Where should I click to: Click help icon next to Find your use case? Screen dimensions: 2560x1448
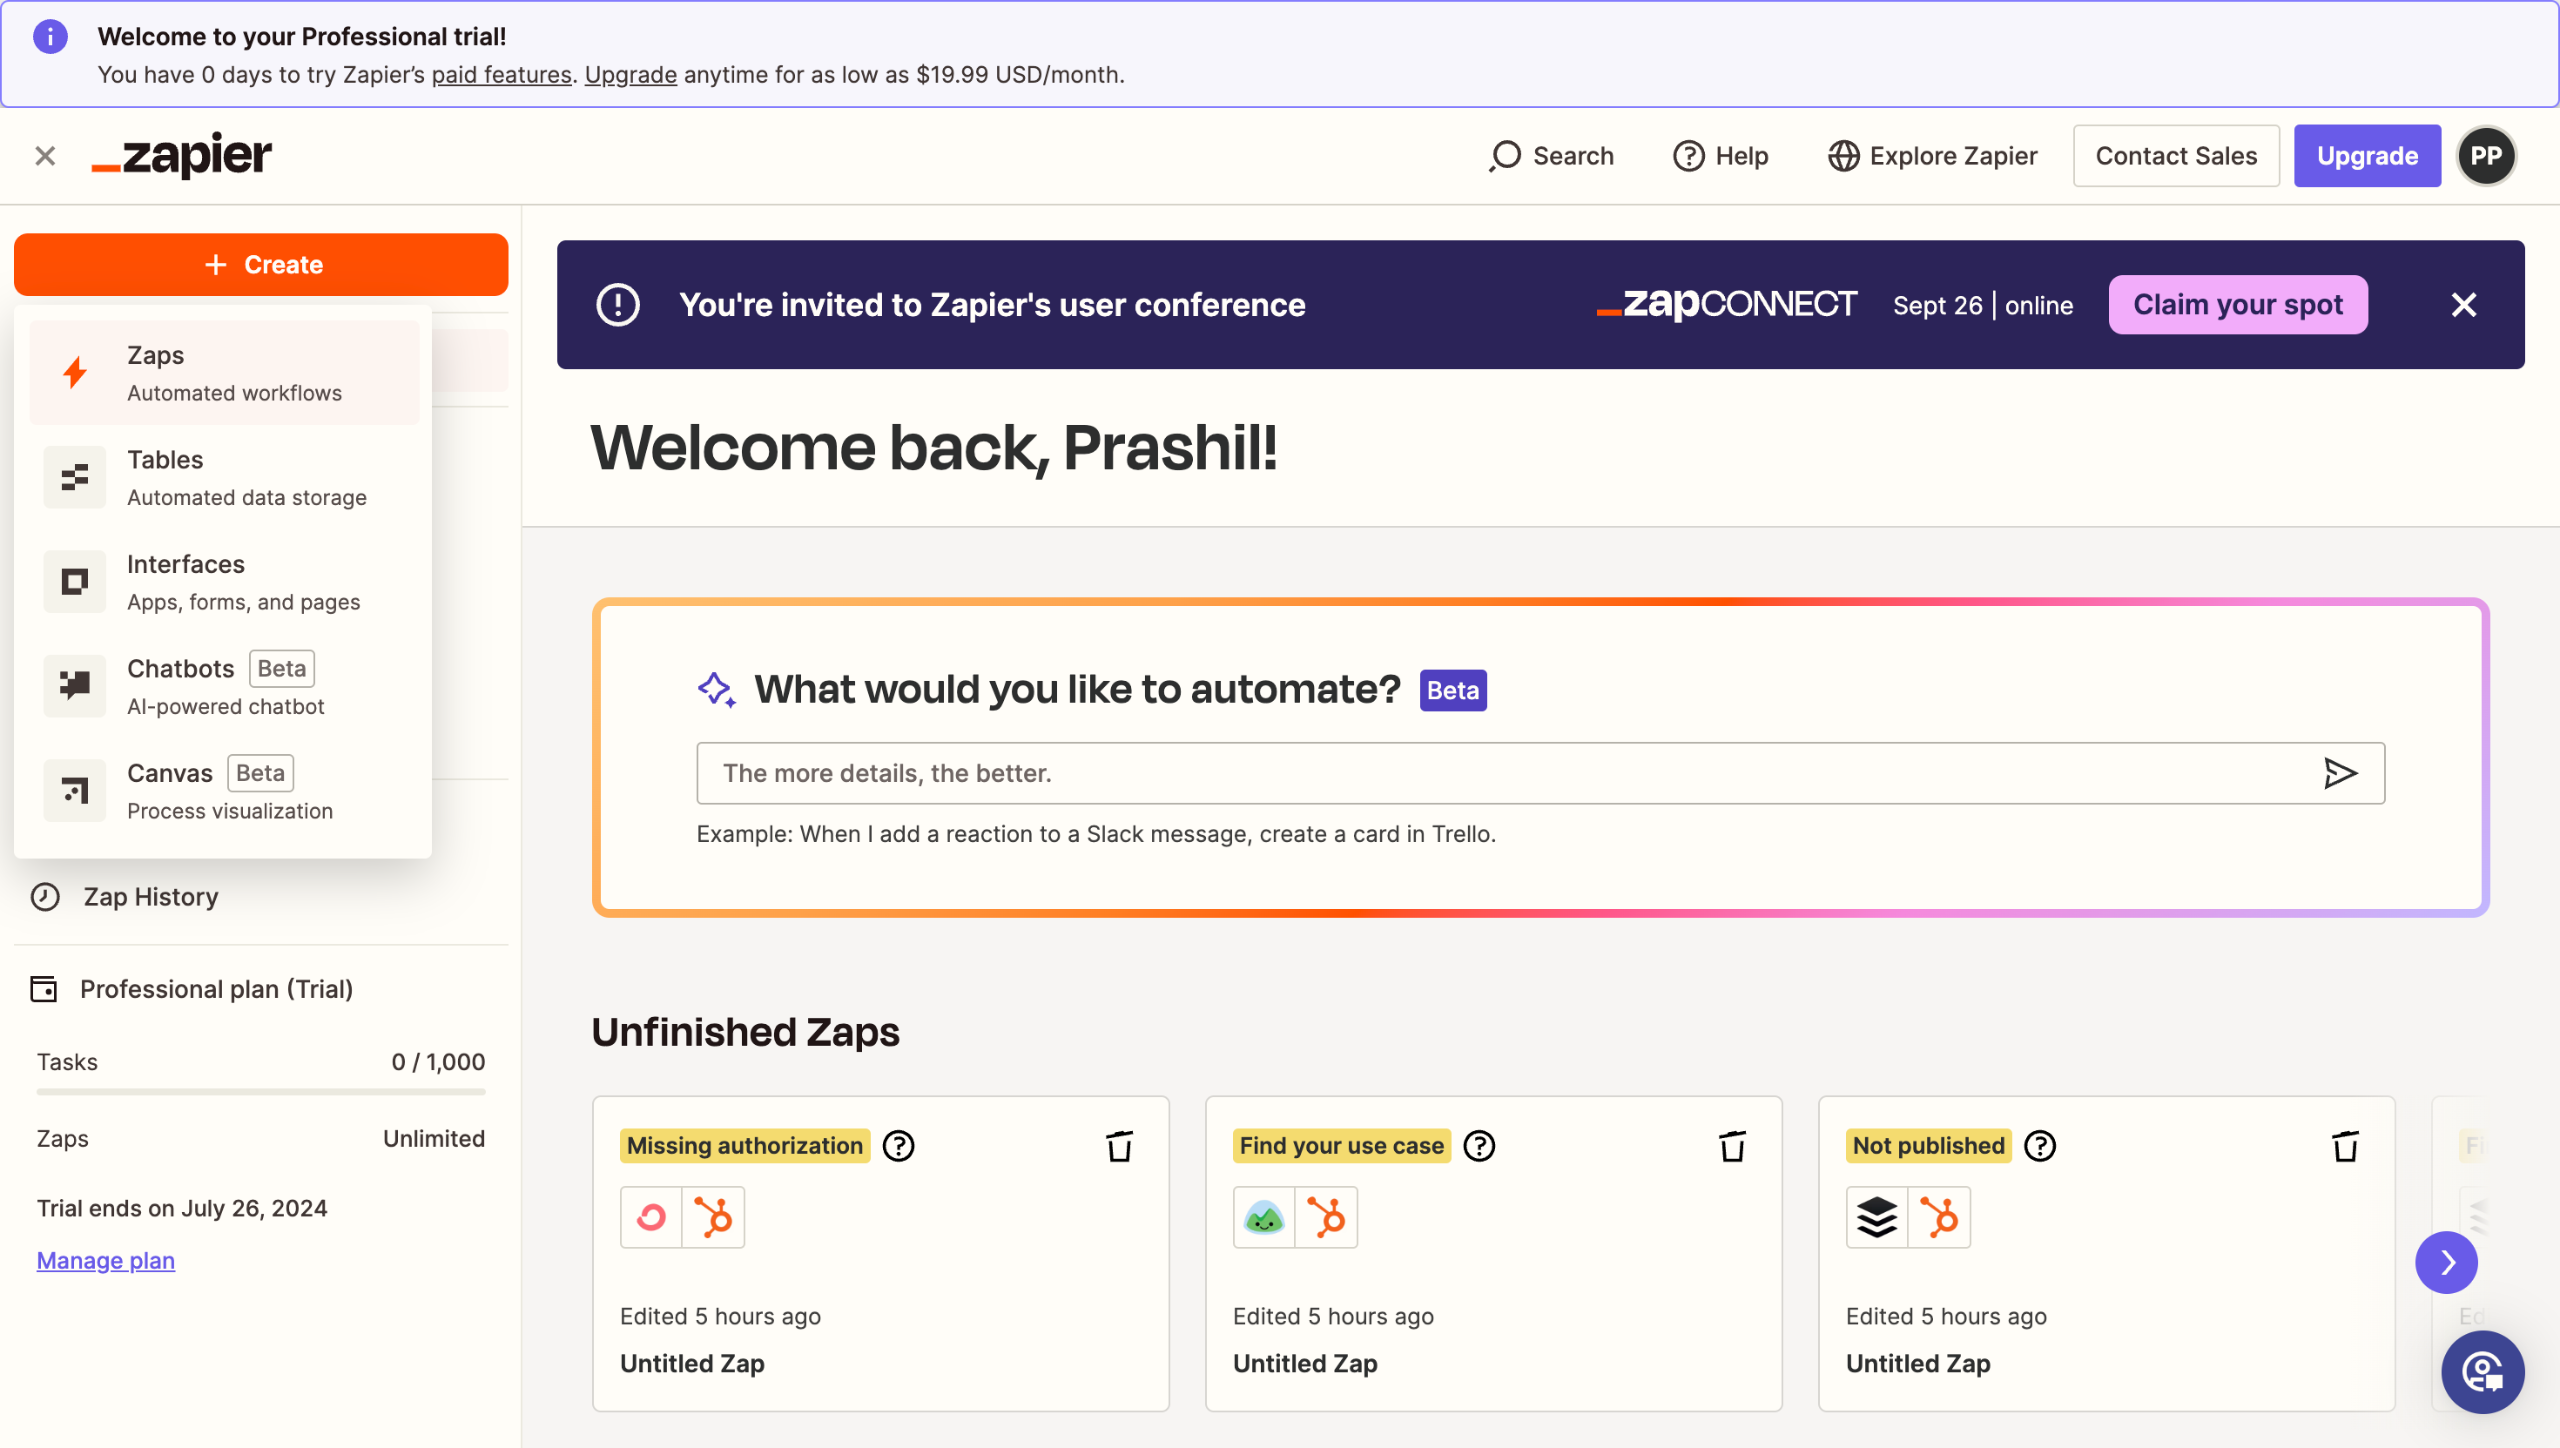pyautogui.click(x=1479, y=1146)
